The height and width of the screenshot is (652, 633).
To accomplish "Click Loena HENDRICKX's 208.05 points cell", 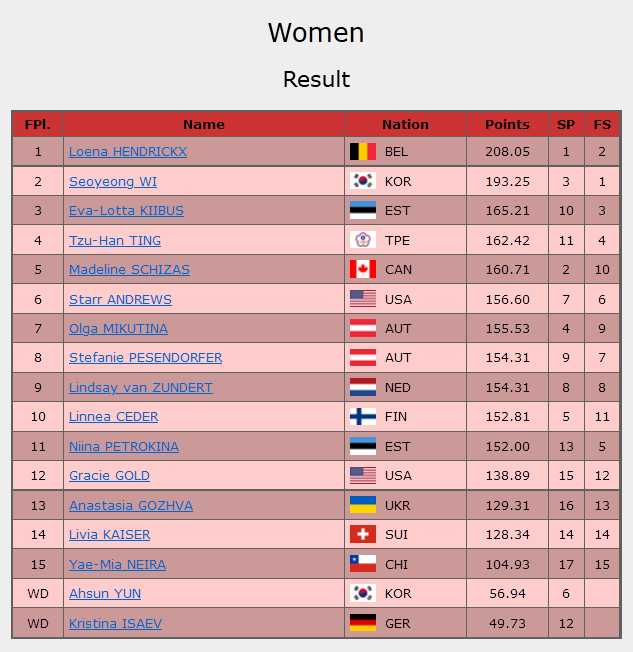I will click(507, 152).
